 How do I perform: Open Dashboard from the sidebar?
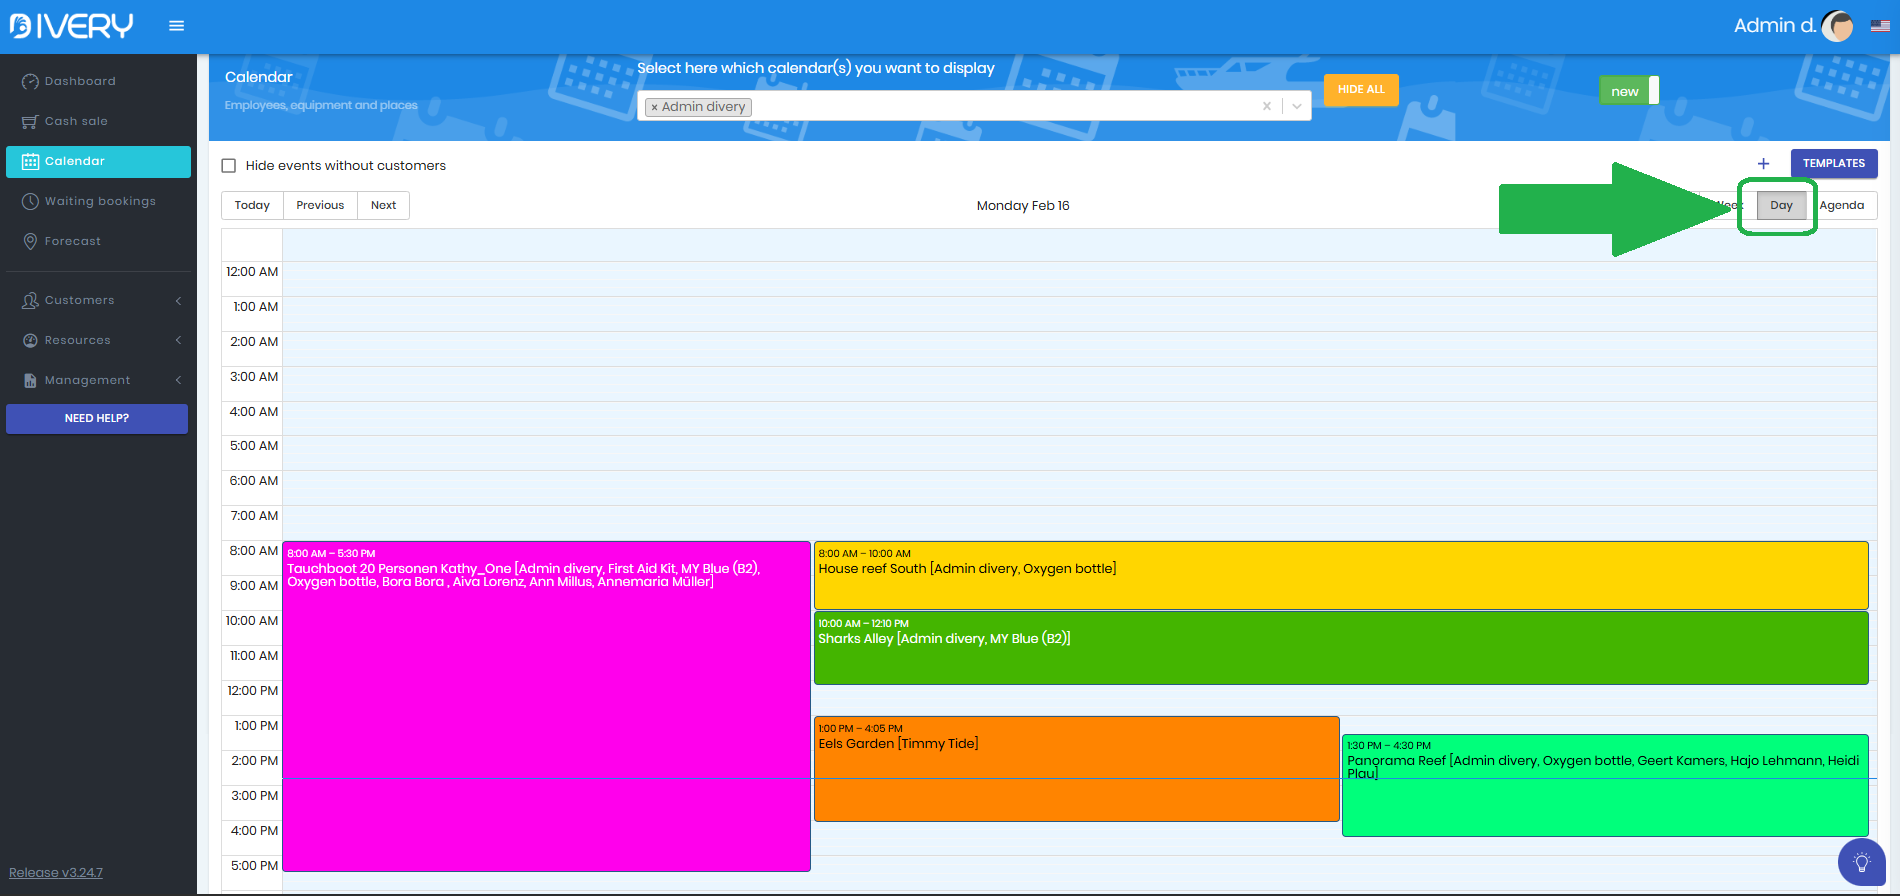click(x=80, y=81)
